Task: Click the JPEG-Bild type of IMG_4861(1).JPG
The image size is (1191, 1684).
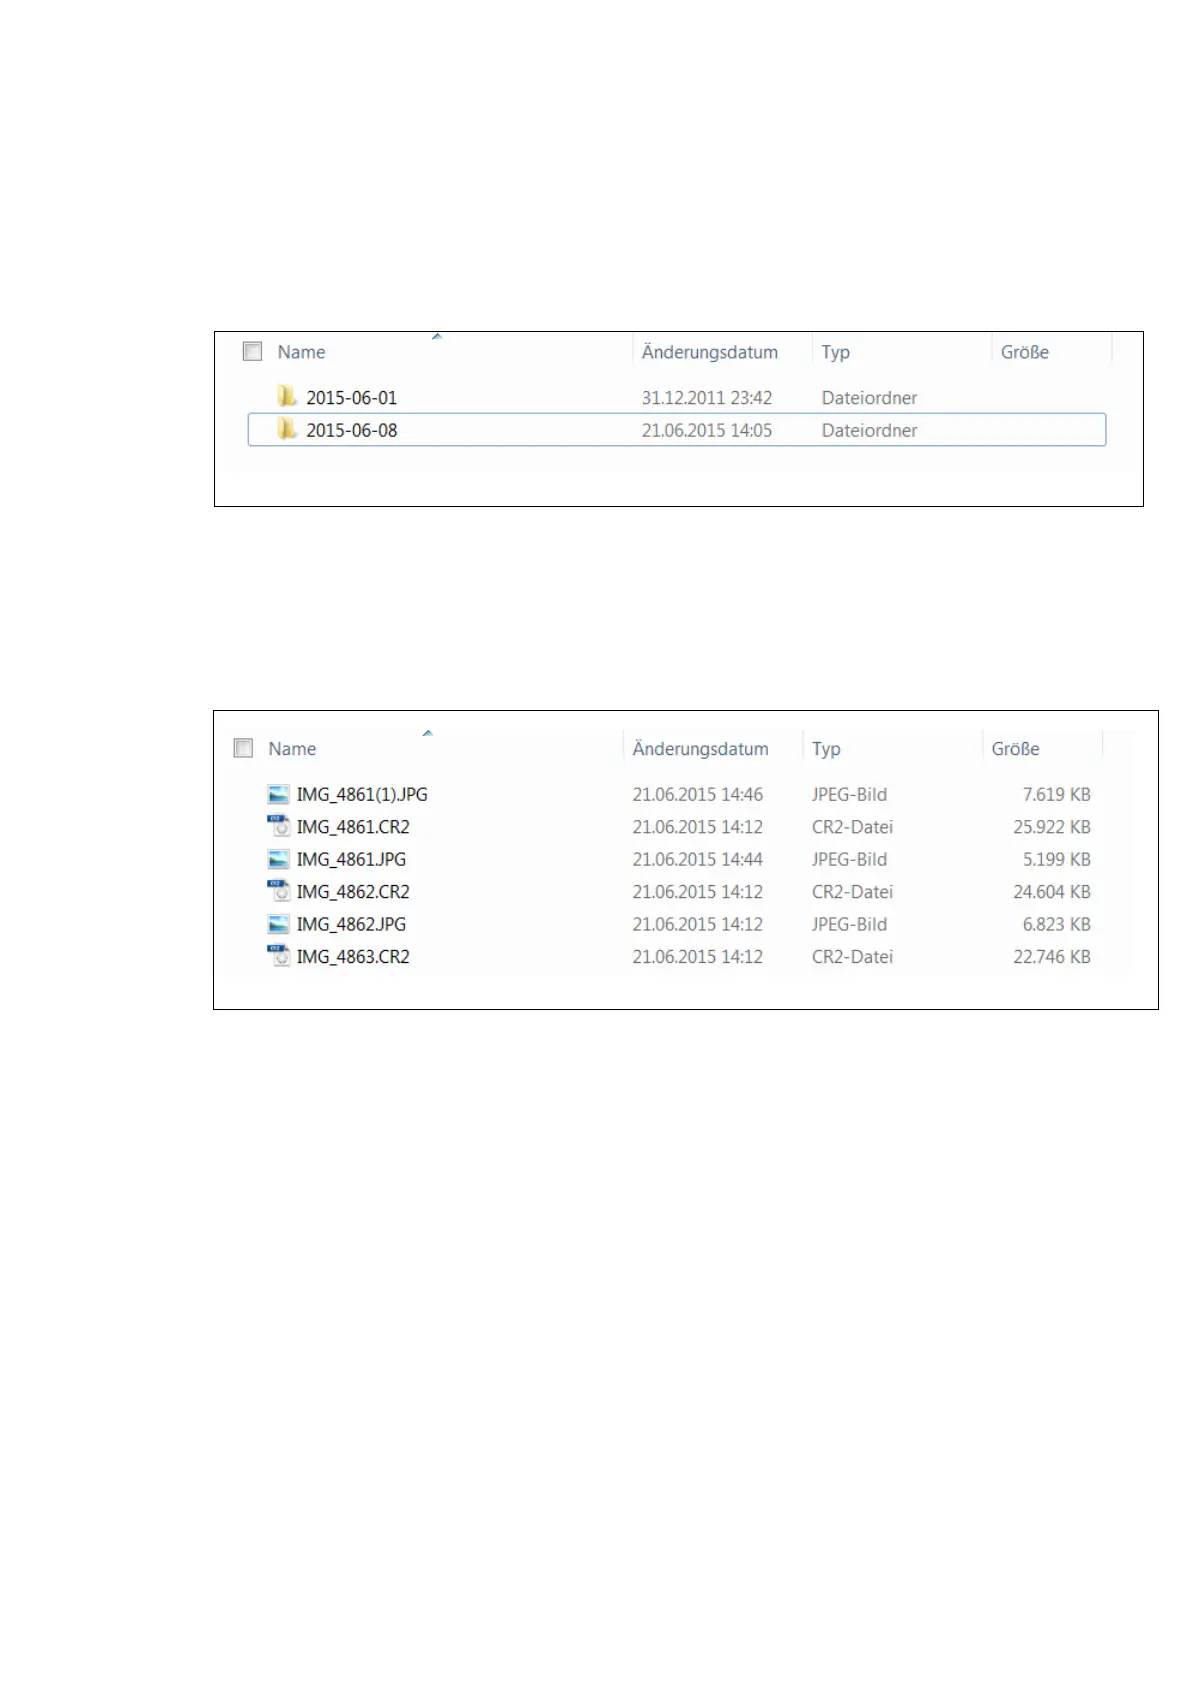Action: click(849, 795)
